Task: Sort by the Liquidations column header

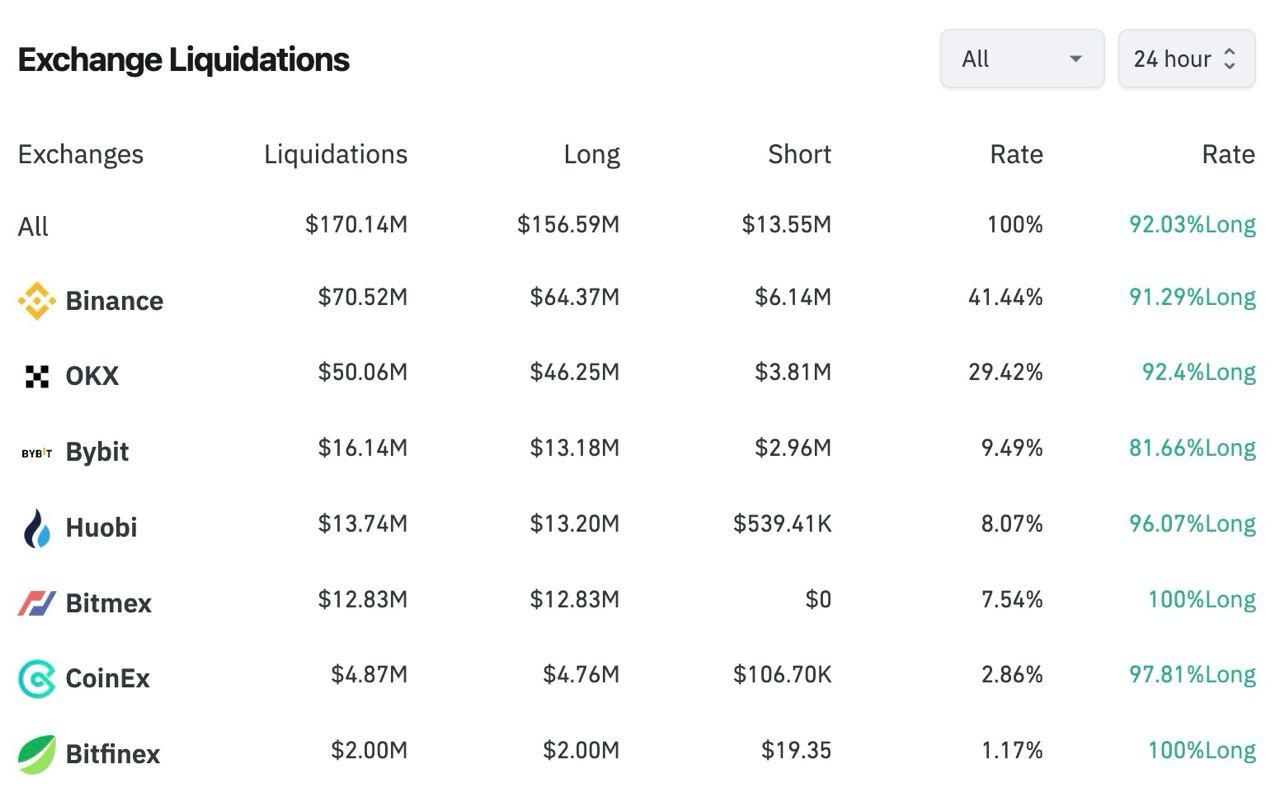Action: pyautogui.click(x=335, y=154)
